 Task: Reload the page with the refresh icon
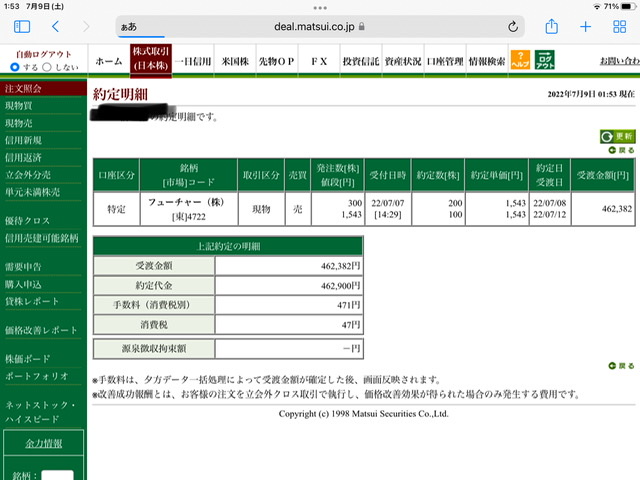tap(513, 27)
